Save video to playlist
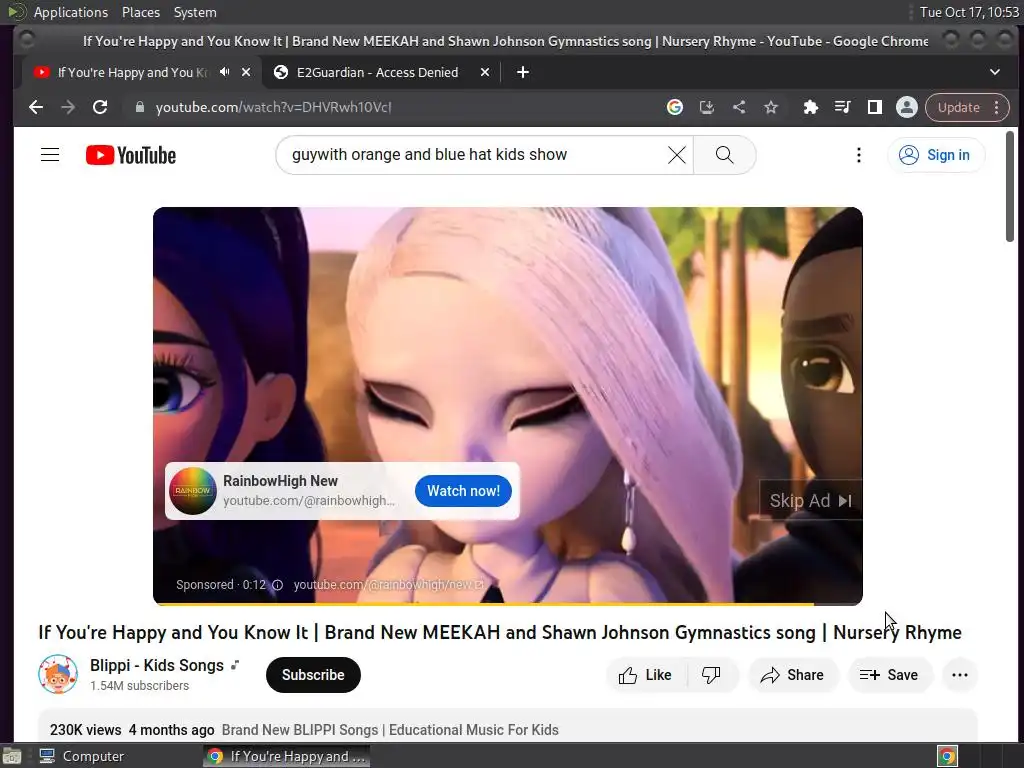Image resolution: width=1024 pixels, height=768 pixels. (x=889, y=675)
